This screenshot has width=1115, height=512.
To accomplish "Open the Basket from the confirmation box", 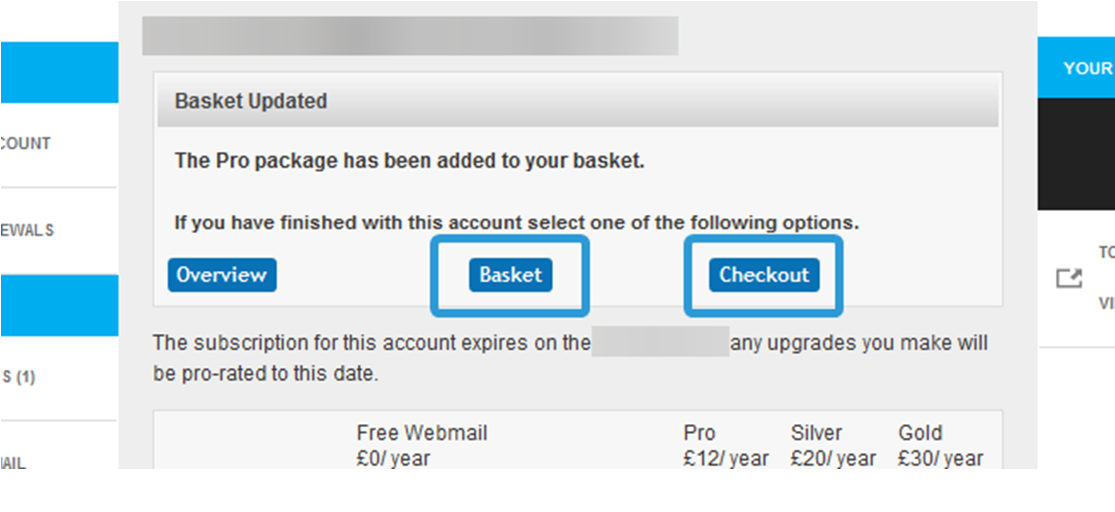I will tap(510, 275).
